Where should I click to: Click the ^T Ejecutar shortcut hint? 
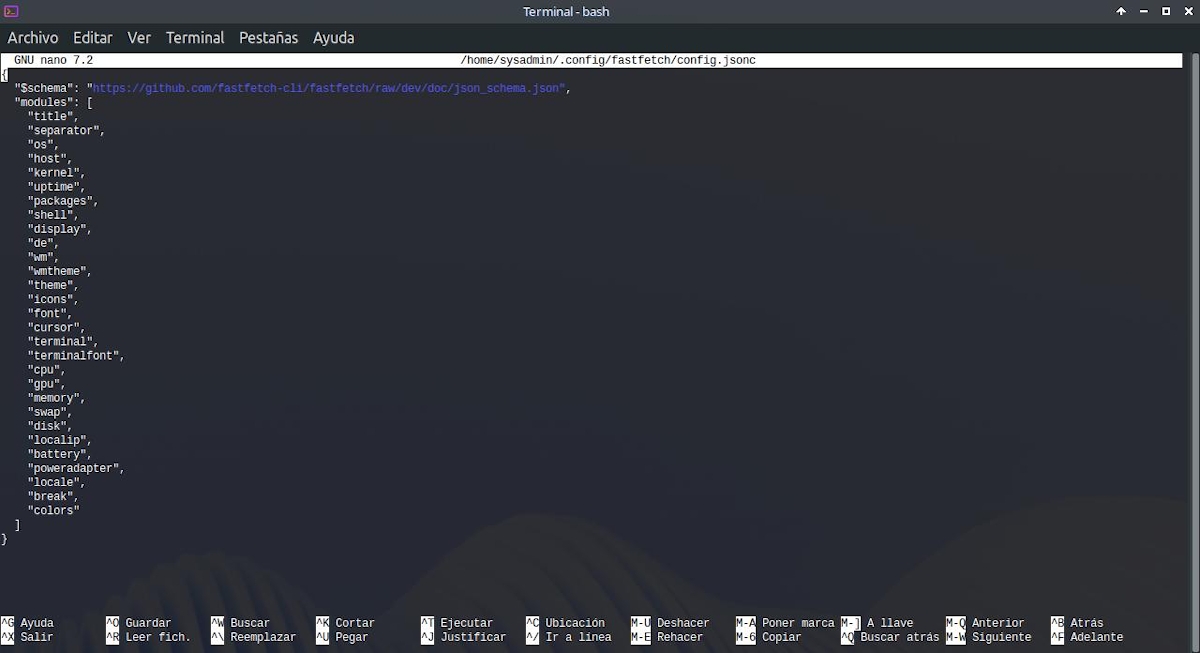(457, 623)
